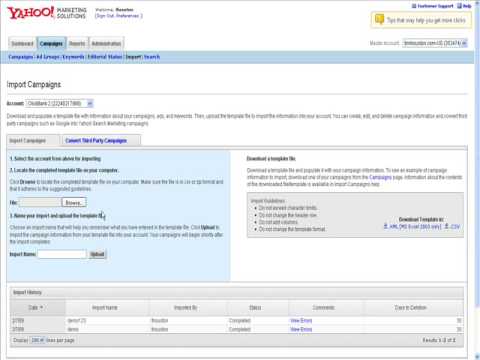
Task: Click the CSV download icon
Action: [x=447, y=226]
